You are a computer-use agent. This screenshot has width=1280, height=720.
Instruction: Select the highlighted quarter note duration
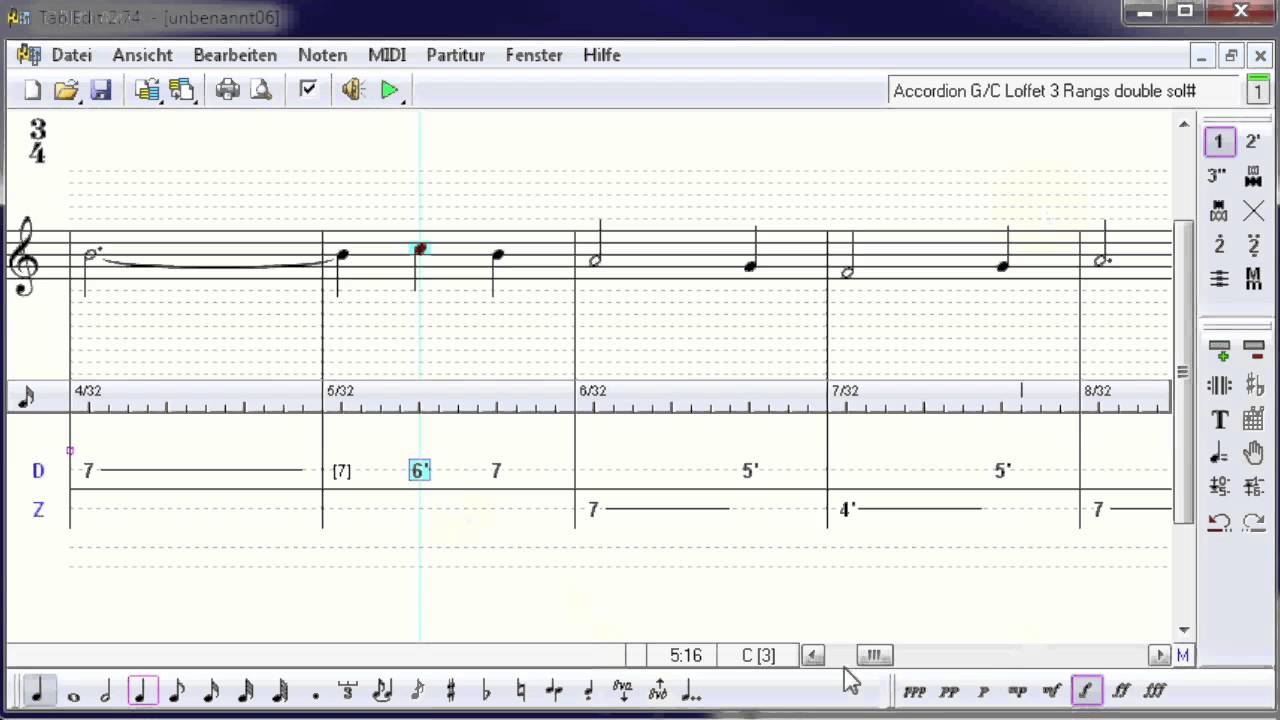coord(142,691)
